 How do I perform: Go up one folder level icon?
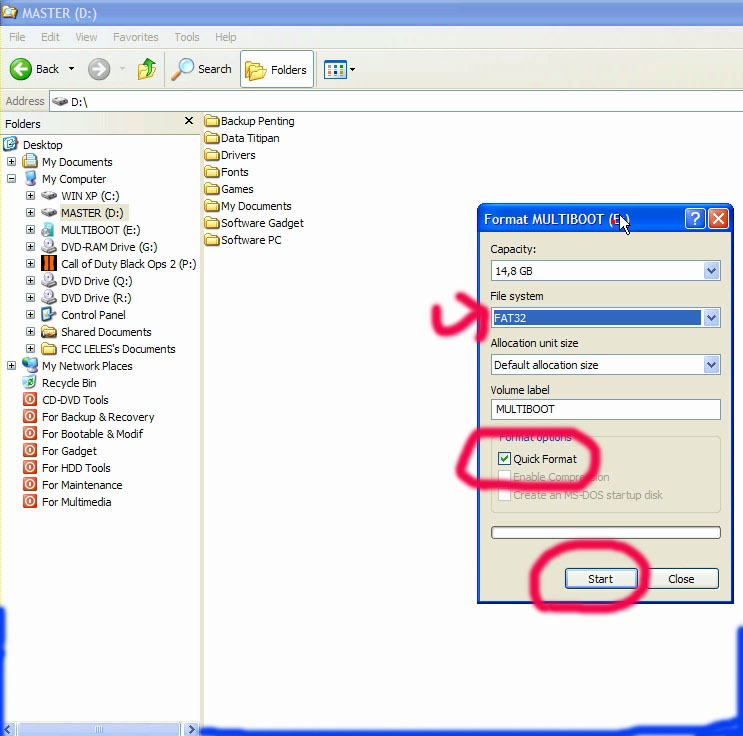click(147, 69)
